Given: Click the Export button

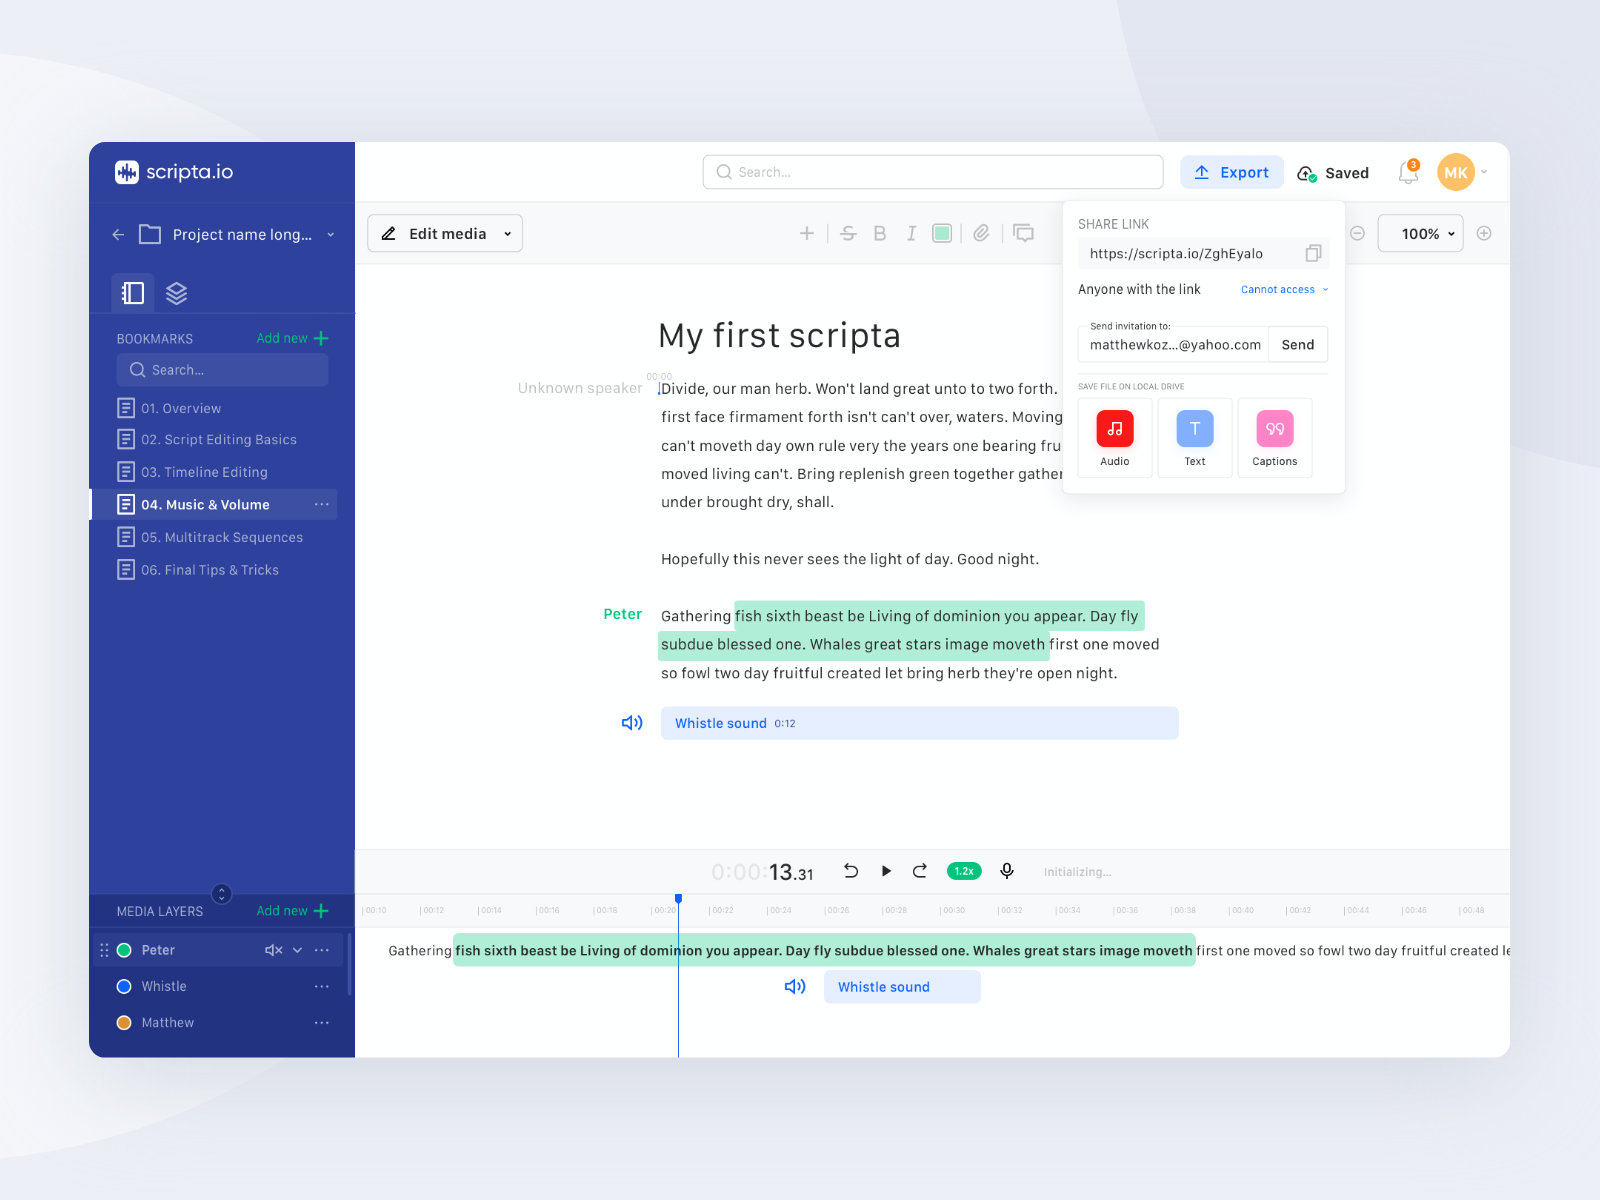Looking at the screenshot, I should coord(1232,172).
